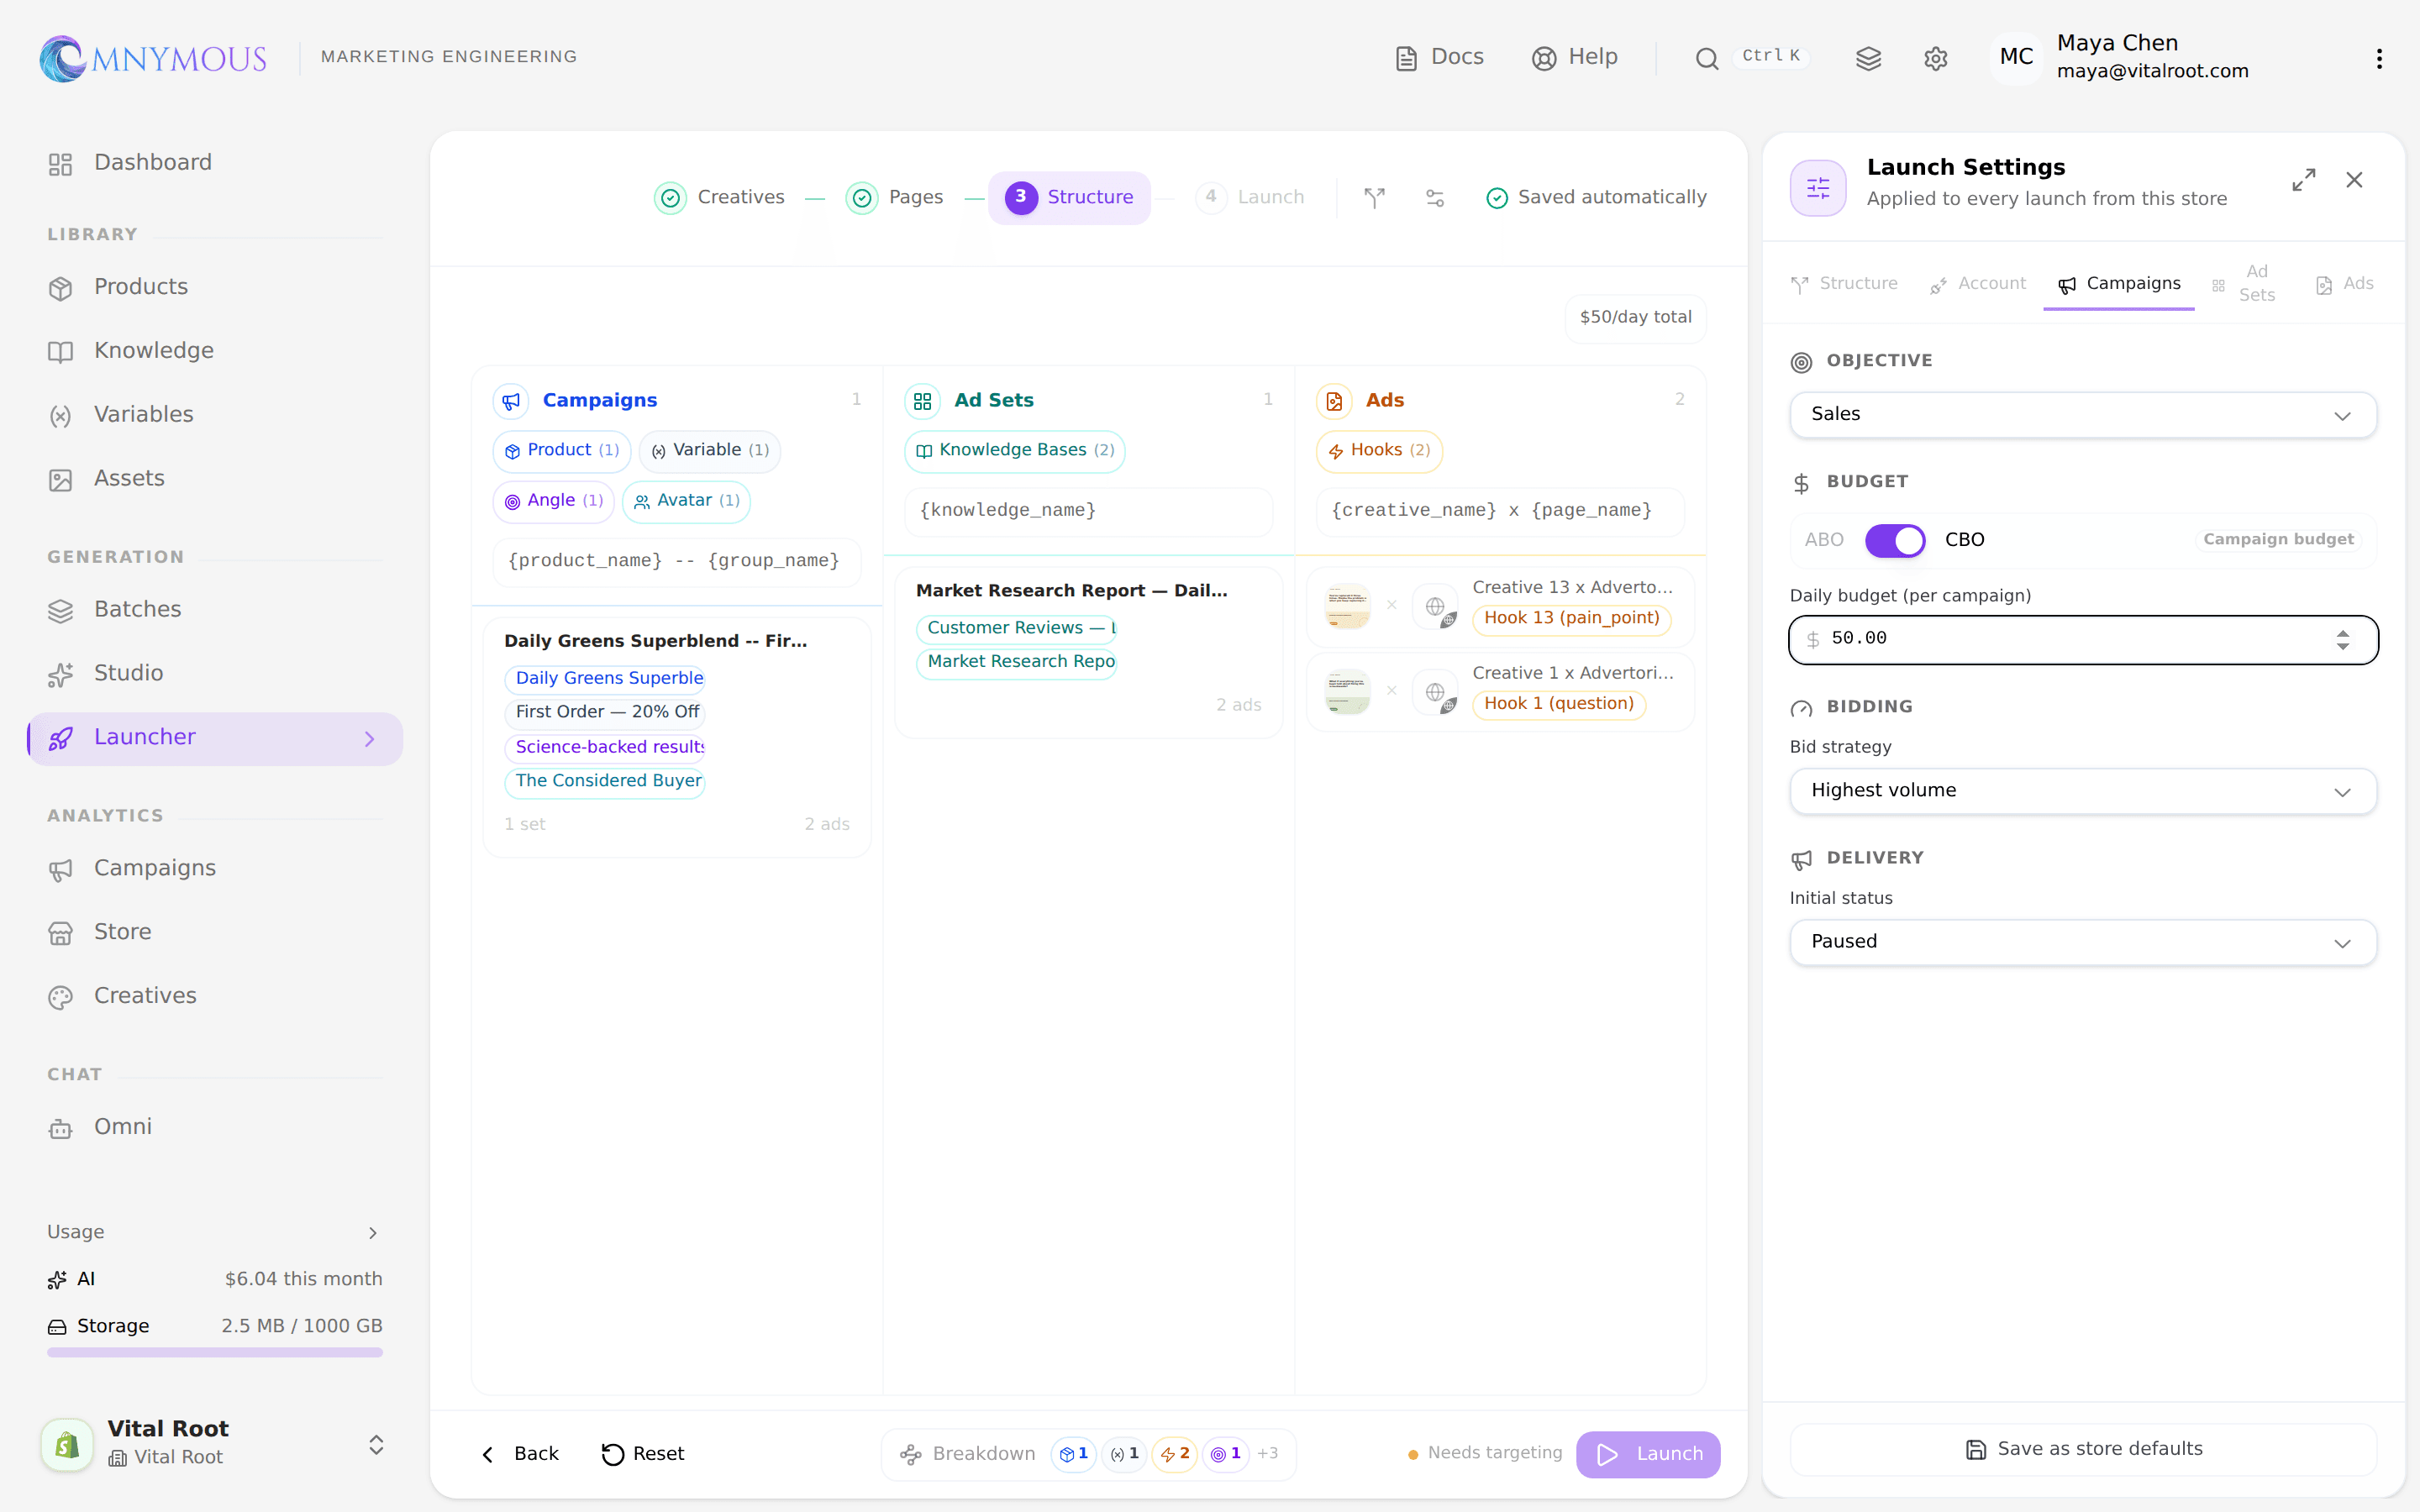Viewport: 2420px width, 1512px height.
Task: Switch to the Ad Sets settings tab
Action: (2243, 285)
